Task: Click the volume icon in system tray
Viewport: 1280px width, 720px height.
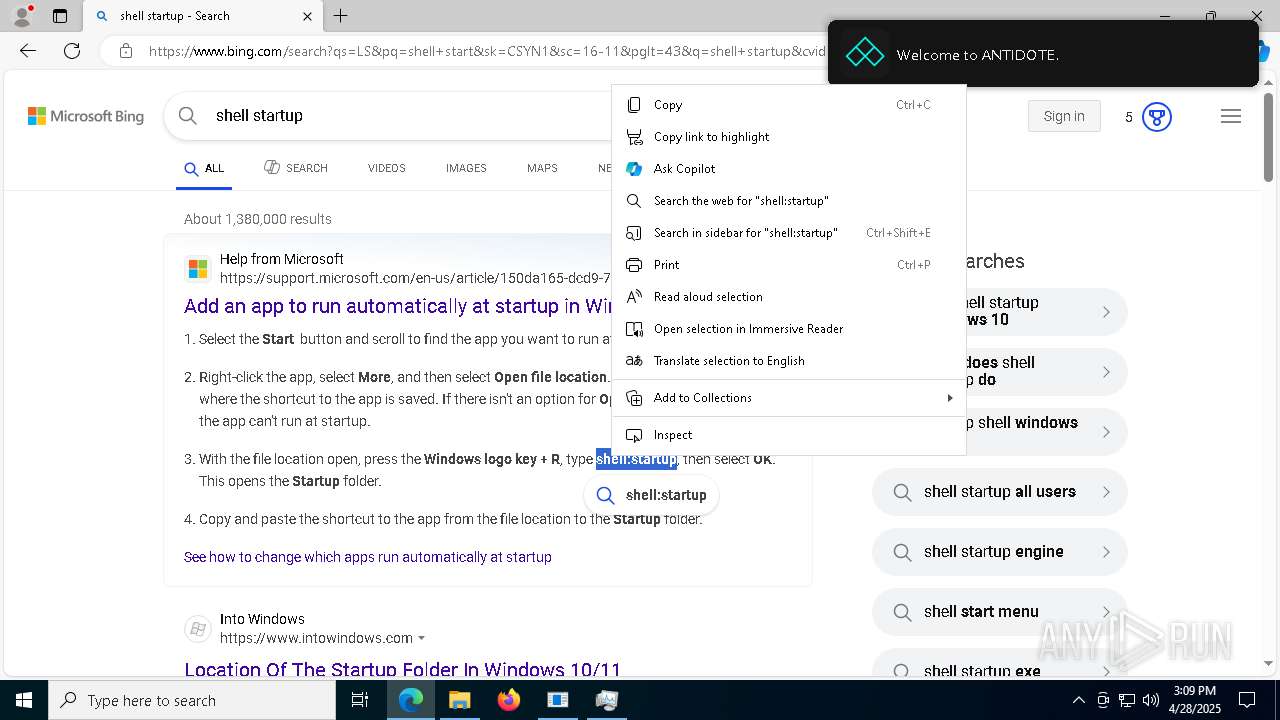Action: pyautogui.click(x=1150, y=700)
